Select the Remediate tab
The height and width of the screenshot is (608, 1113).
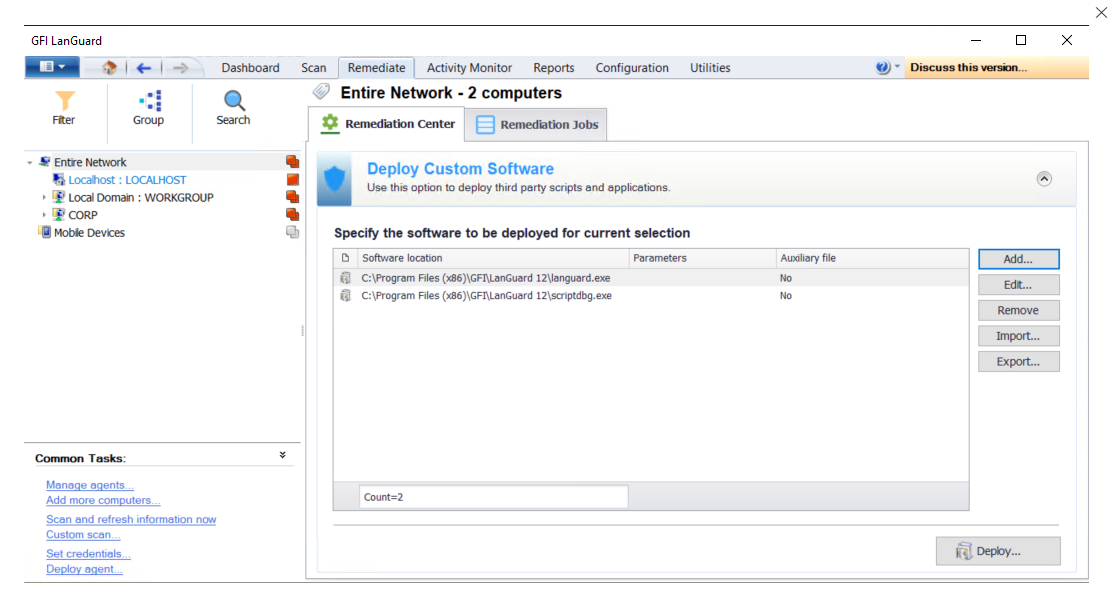[376, 67]
